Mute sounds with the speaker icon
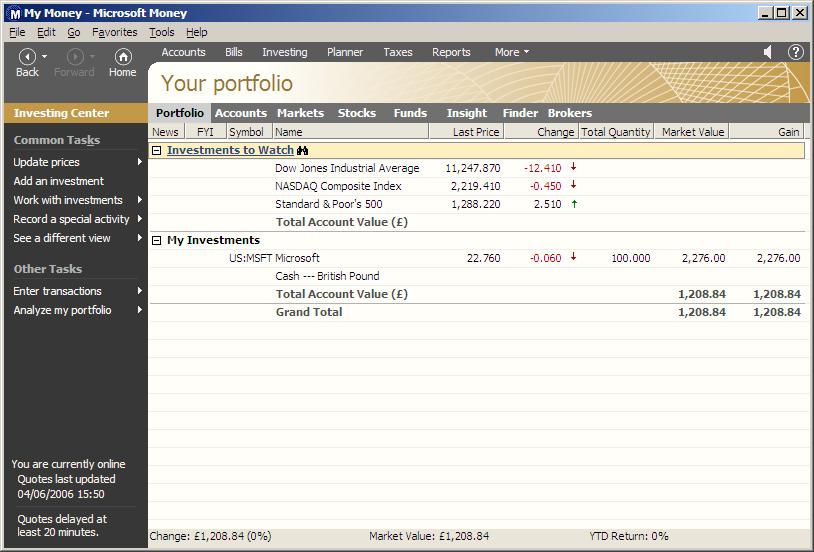 (x=768, y=52)
